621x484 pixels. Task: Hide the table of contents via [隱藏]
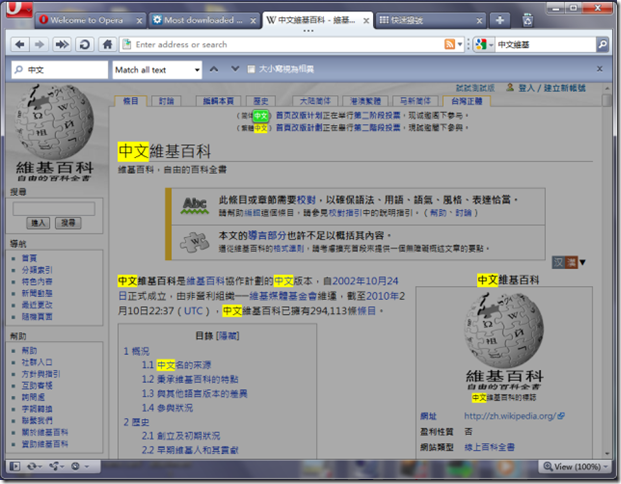[x=227, y=336]
